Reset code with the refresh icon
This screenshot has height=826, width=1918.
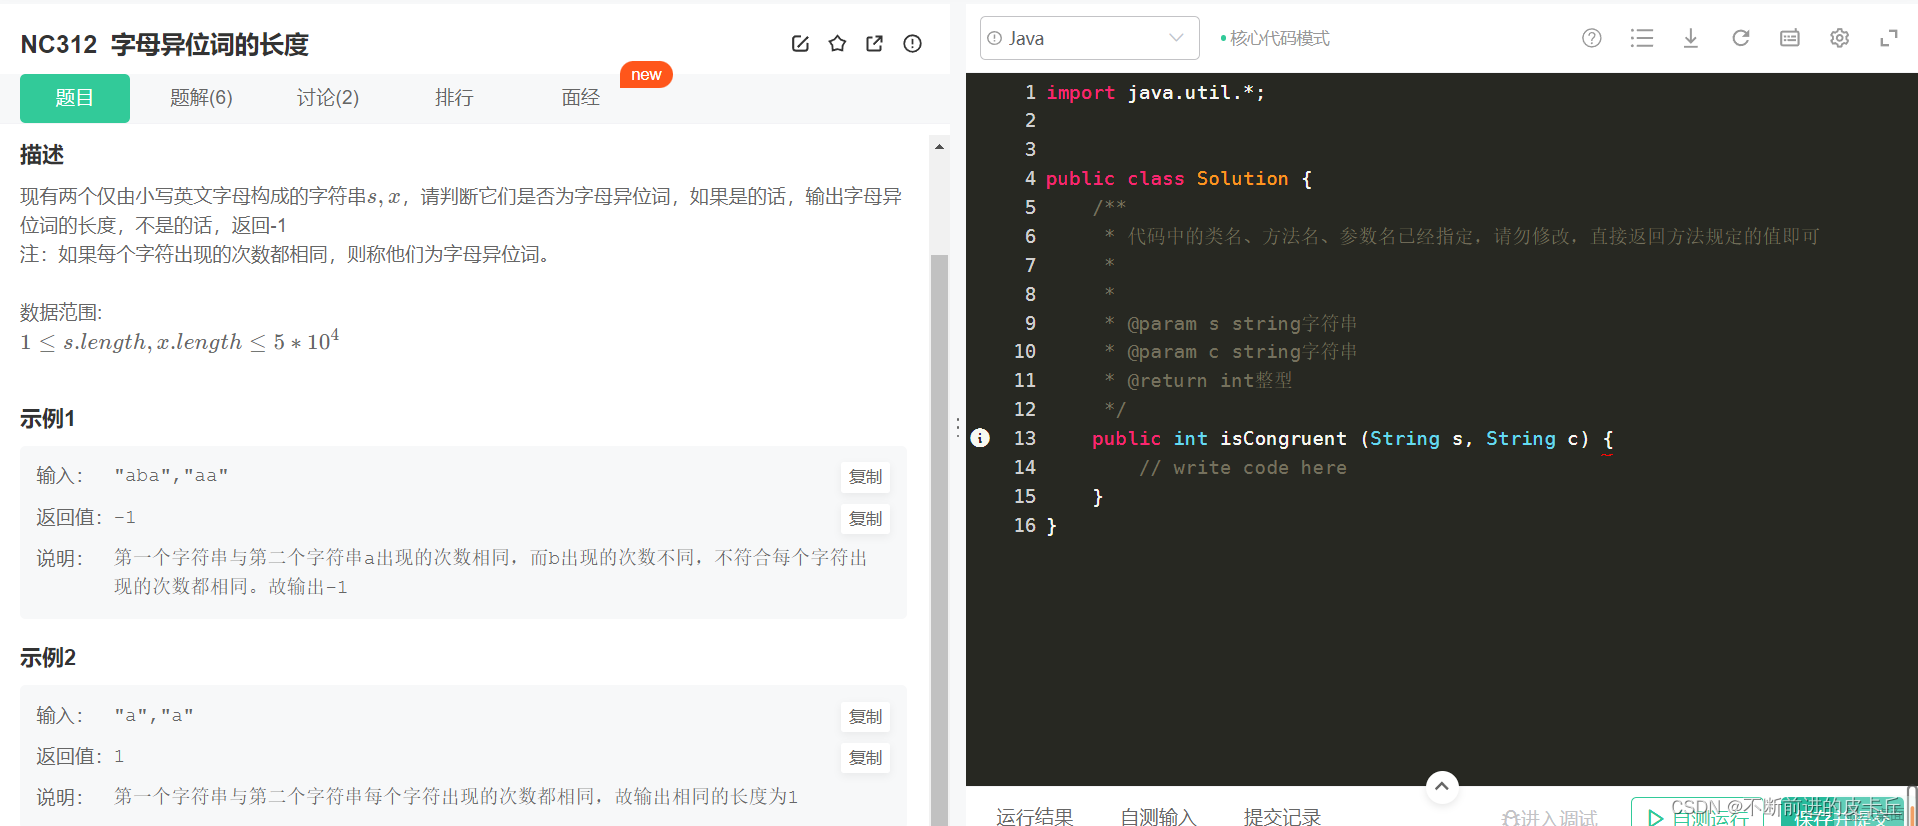[x=1741, y=38]
